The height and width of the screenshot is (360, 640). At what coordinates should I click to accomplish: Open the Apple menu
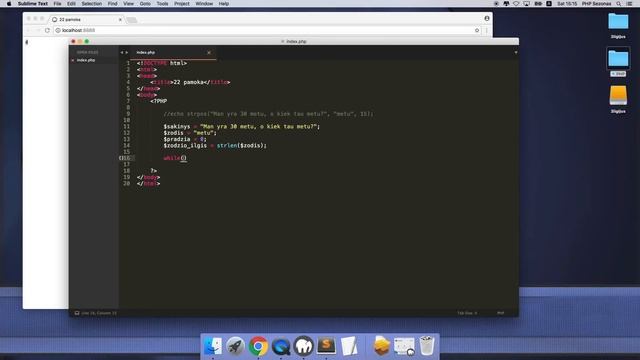pyautogui.click(x=9, y=4)
